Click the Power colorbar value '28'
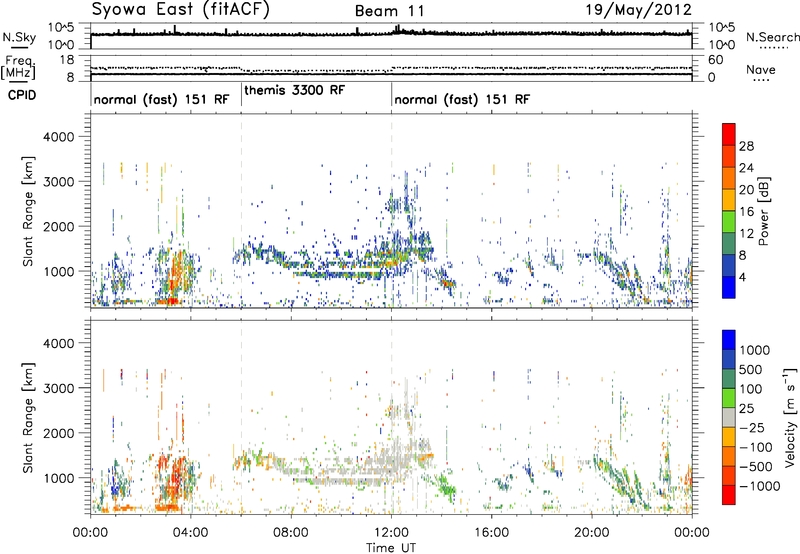 pyautogui.click(x=746, y=146)
